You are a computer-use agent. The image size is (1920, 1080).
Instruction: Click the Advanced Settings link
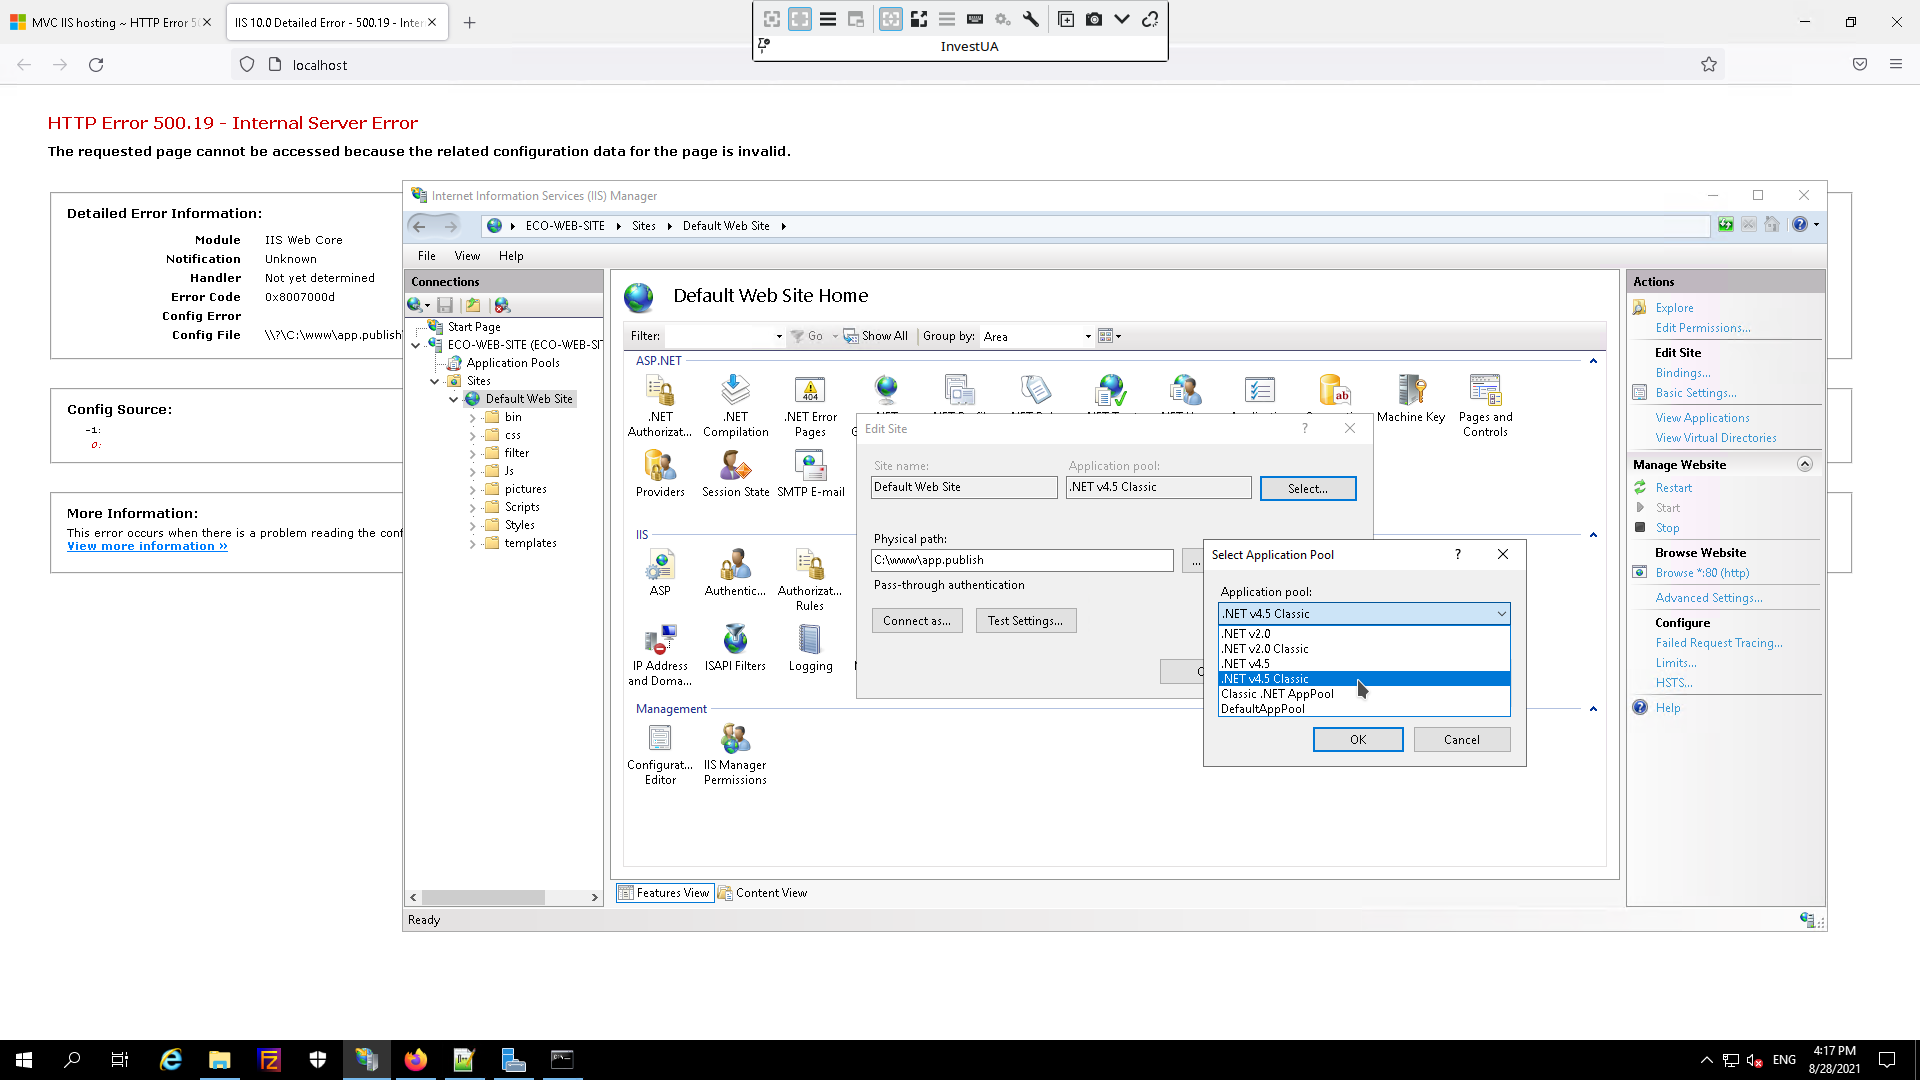pos(1708,598)
